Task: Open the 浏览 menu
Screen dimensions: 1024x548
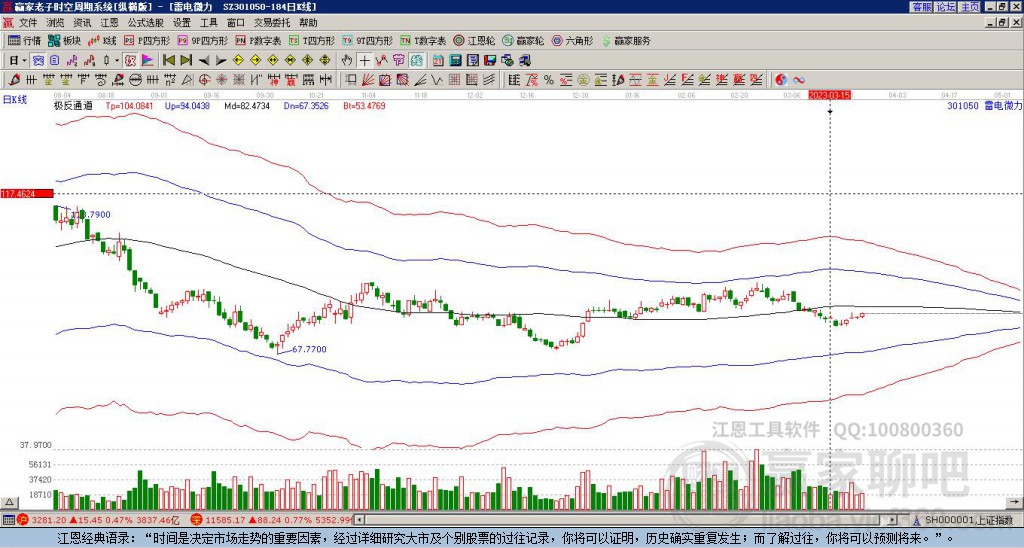Action: [56, 23]
